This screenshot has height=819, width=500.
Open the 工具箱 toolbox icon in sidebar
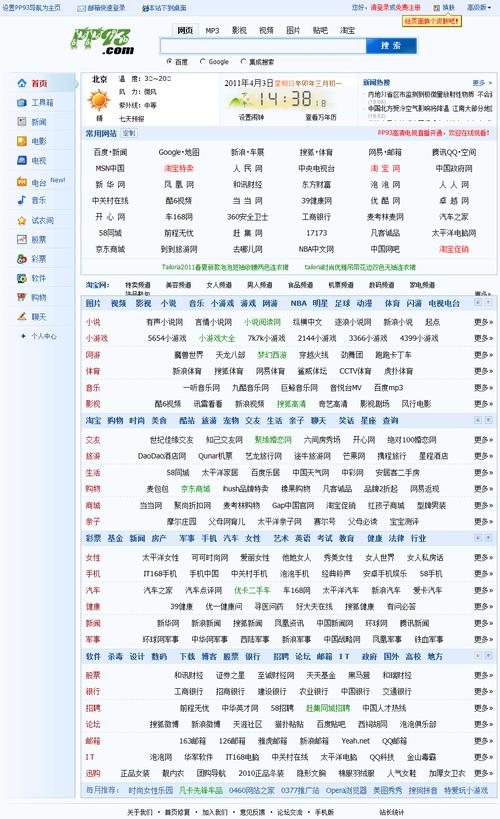coord(22,102)
